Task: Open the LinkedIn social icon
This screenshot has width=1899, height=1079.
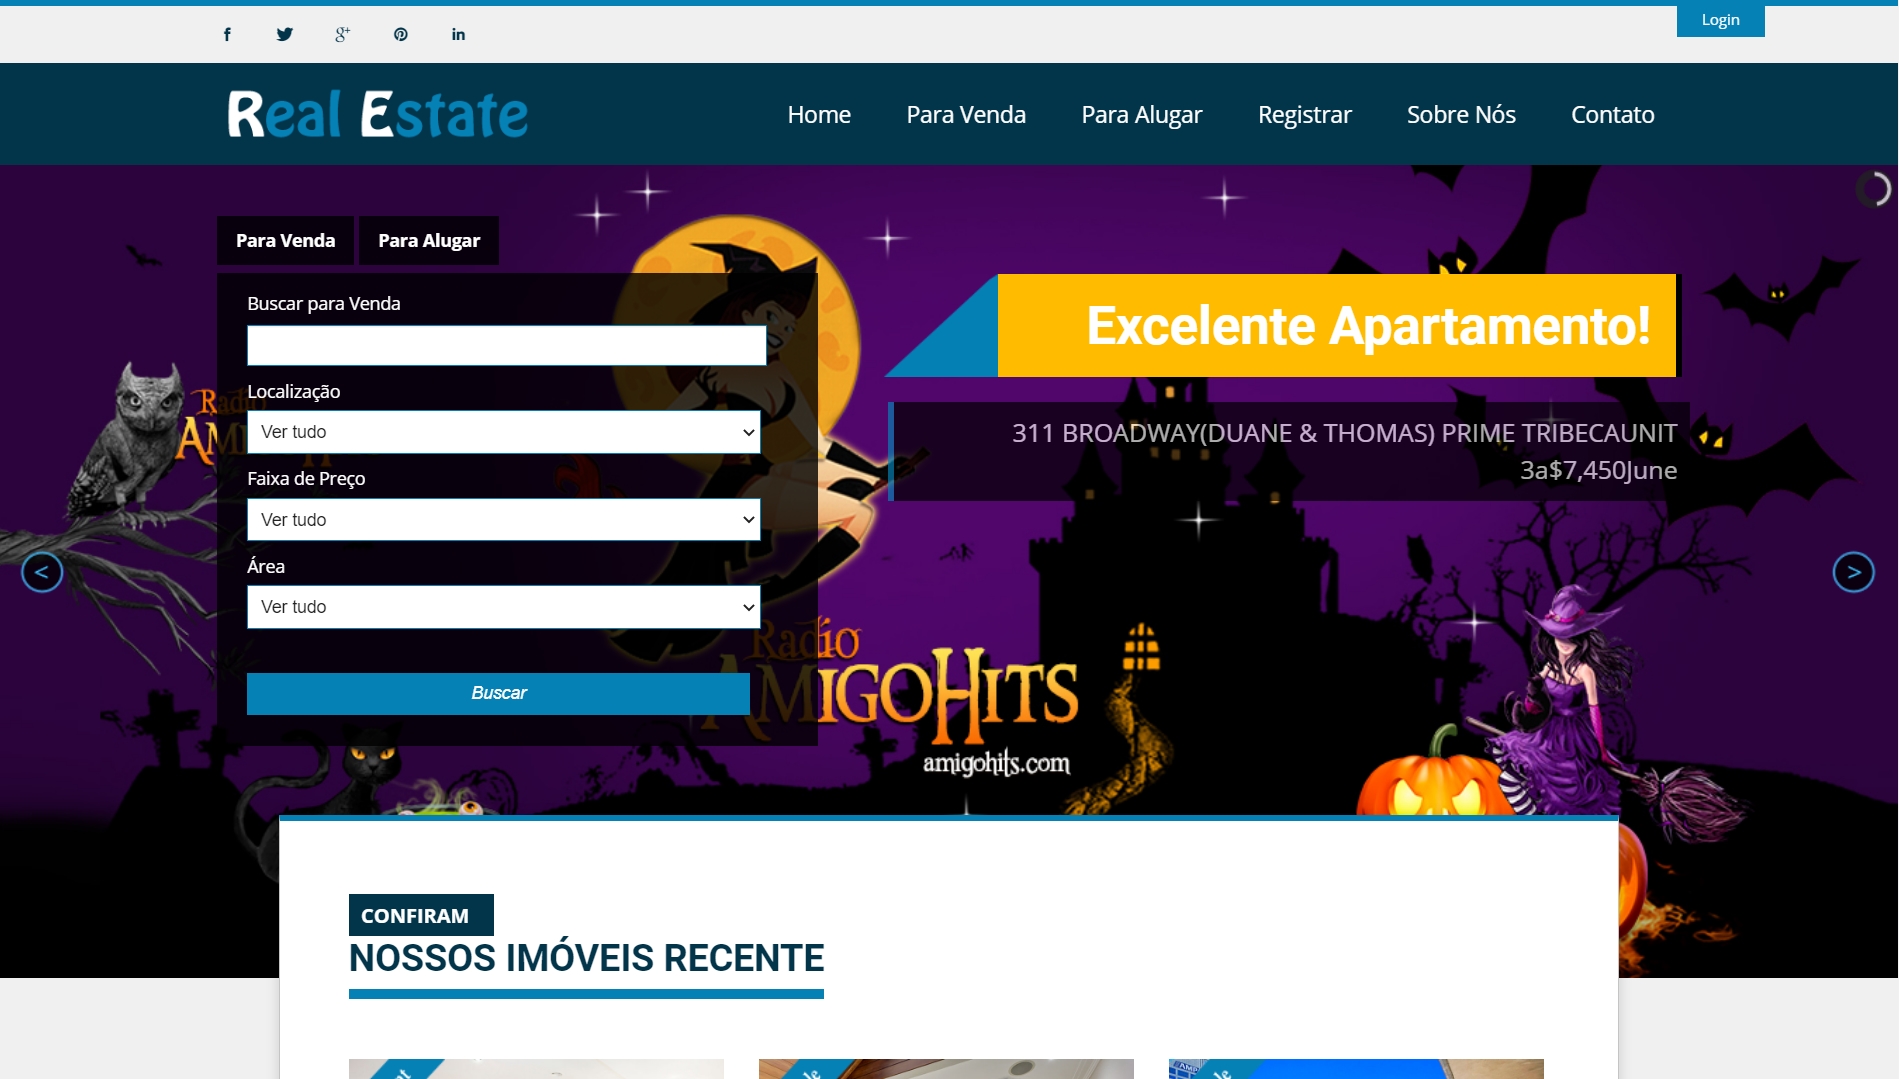Action: point(458,35)
